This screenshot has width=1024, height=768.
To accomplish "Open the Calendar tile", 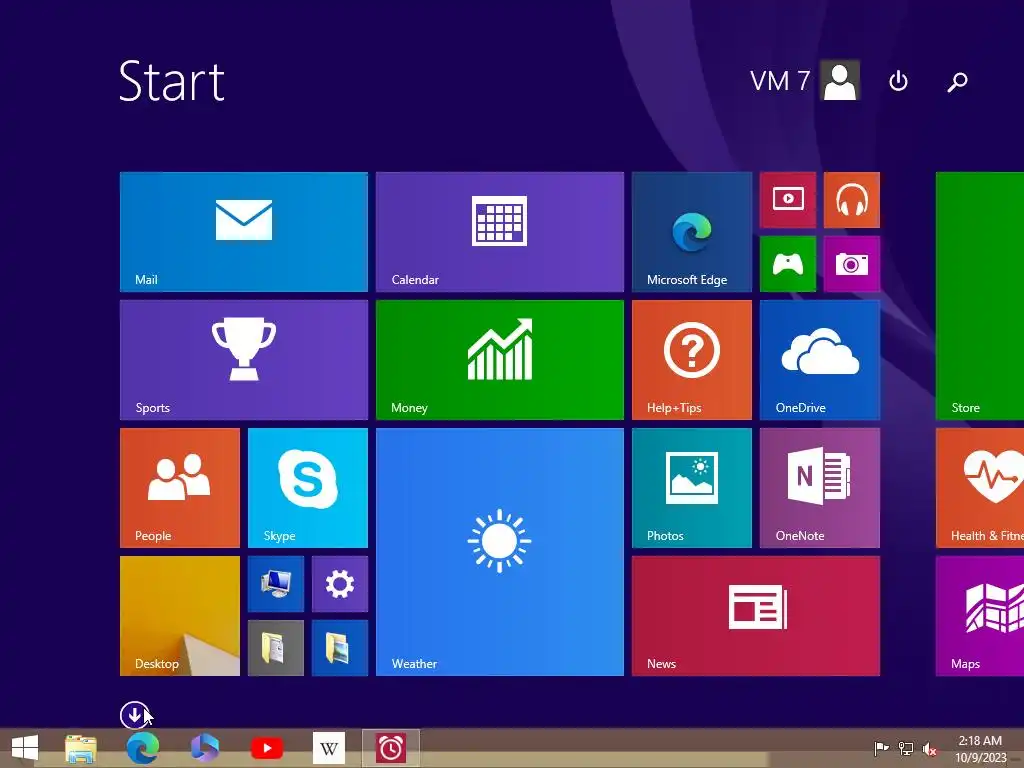I will click(500, 232).
